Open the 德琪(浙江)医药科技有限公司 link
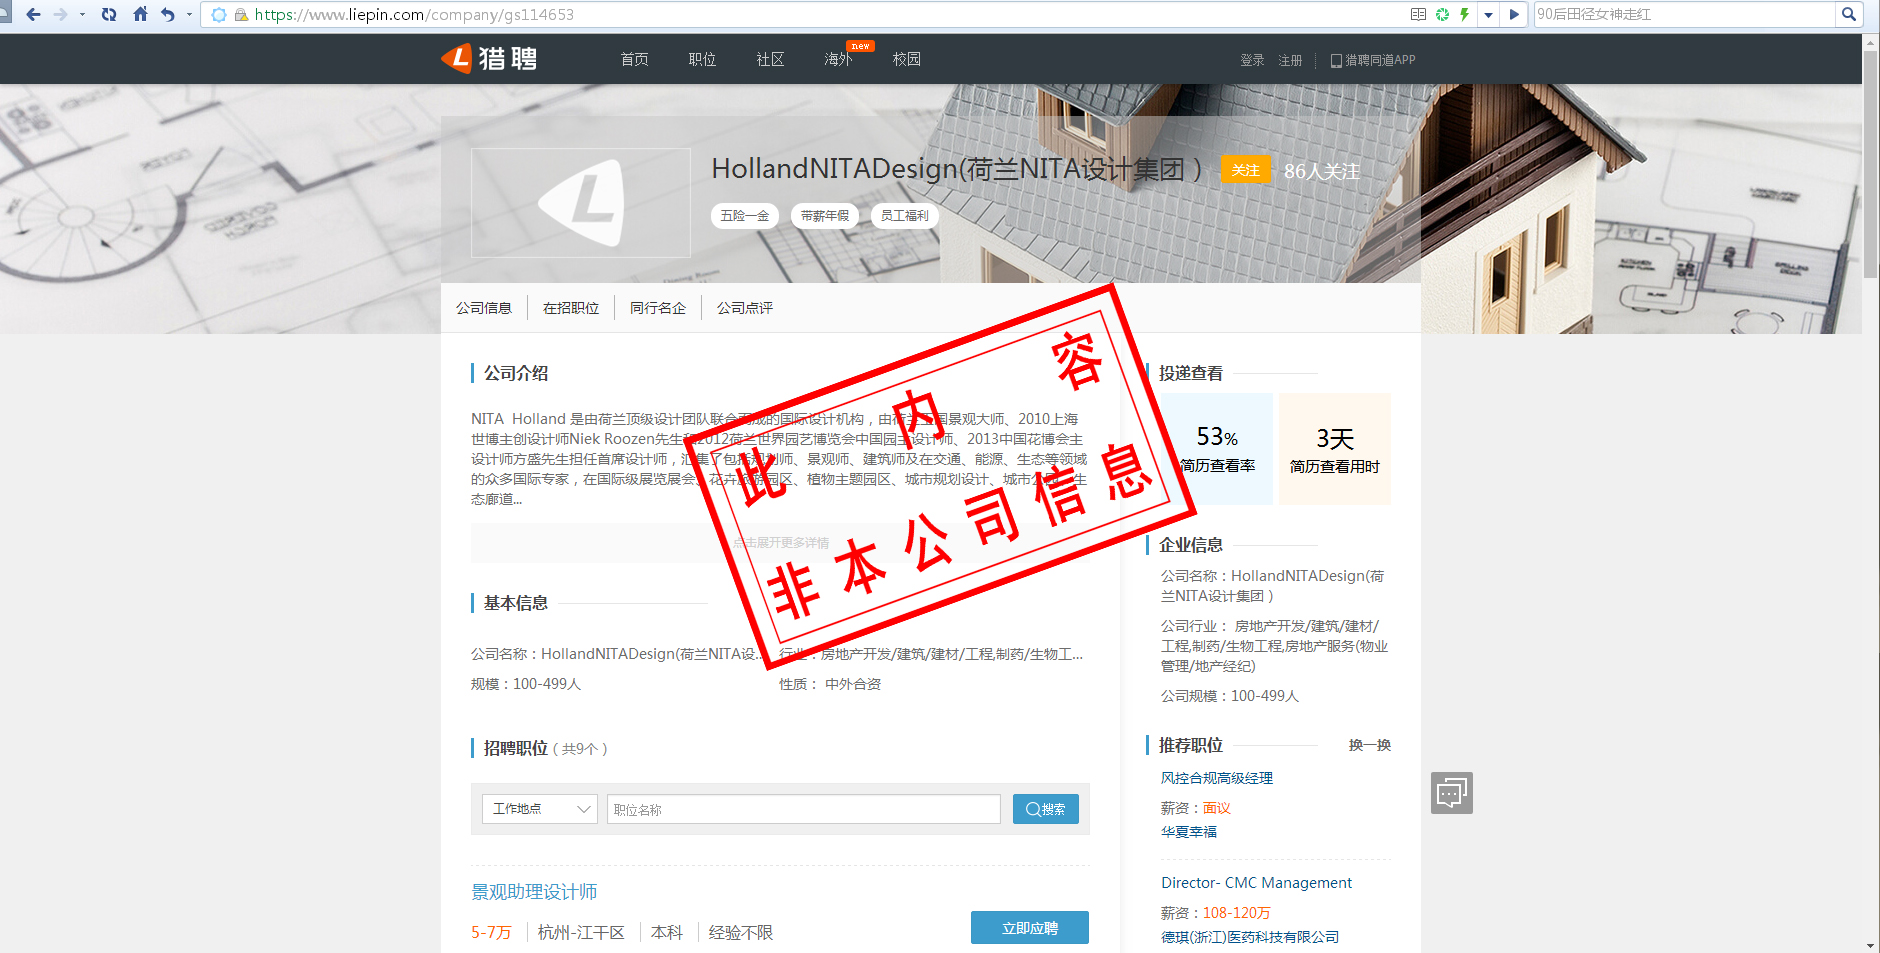This screenshot has height=953, width=1880. click(x=1250, y=937)
